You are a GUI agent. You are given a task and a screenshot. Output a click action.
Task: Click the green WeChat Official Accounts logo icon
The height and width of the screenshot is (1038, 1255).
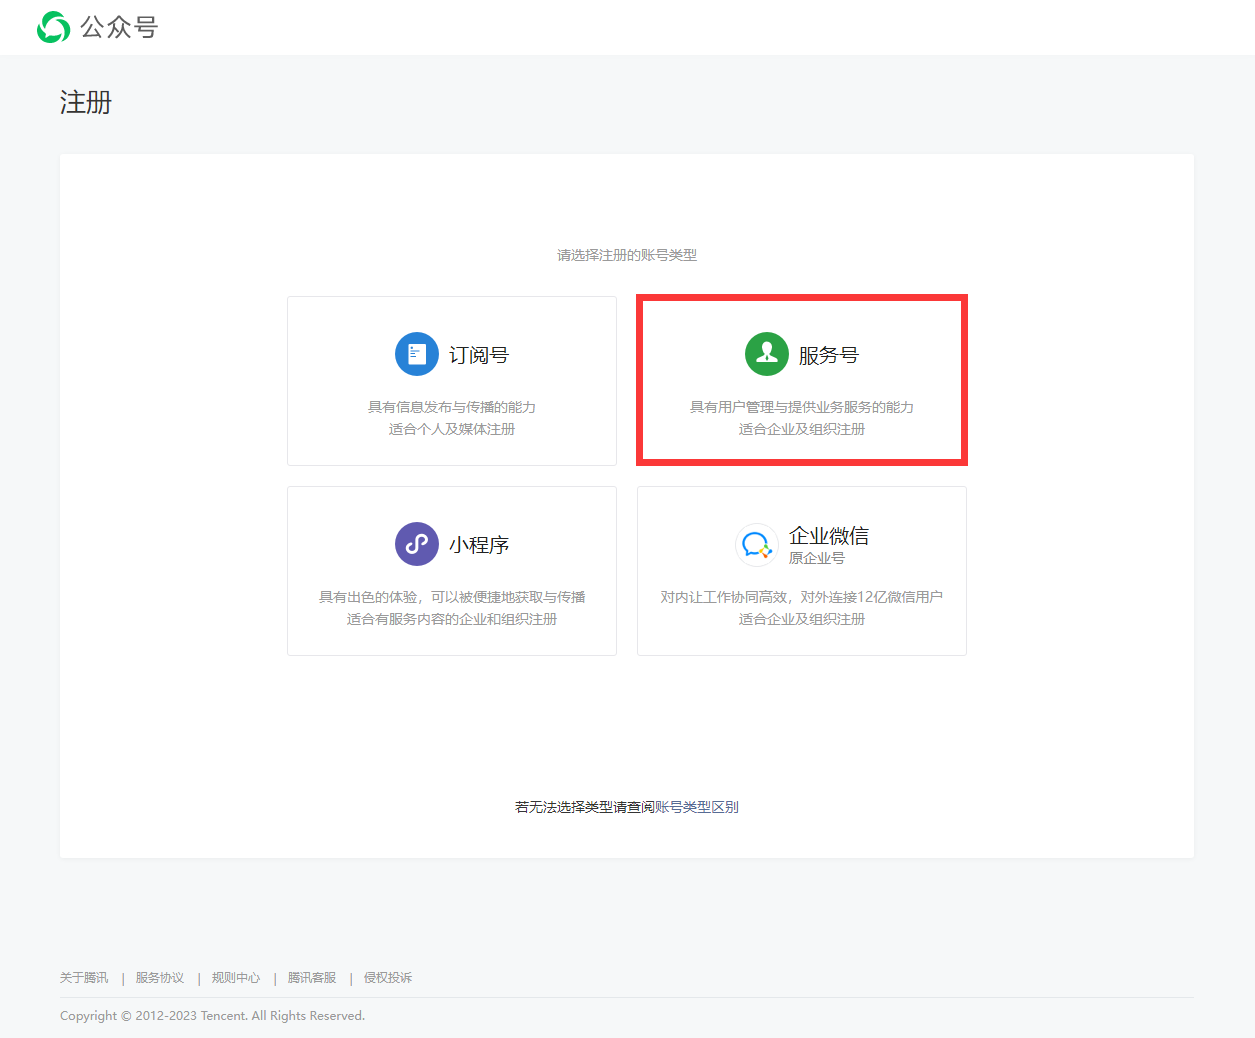[53, 27]
